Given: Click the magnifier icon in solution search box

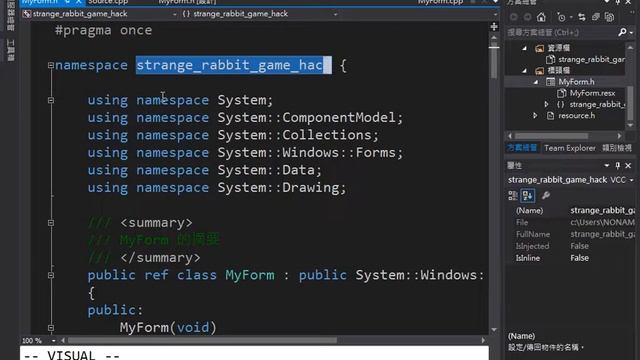Looking at the screenshot, I should (x=622, y=32).
